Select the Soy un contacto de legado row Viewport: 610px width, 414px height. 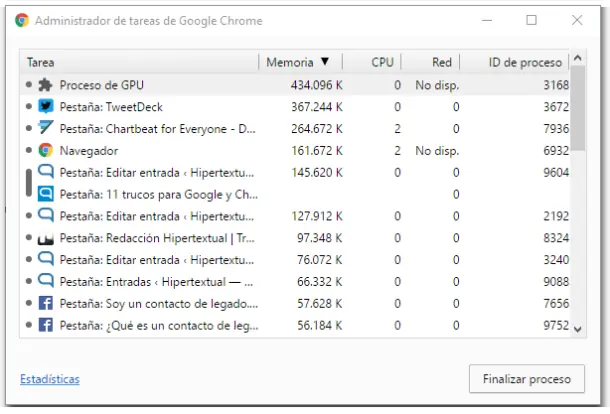tap(295, 303)
